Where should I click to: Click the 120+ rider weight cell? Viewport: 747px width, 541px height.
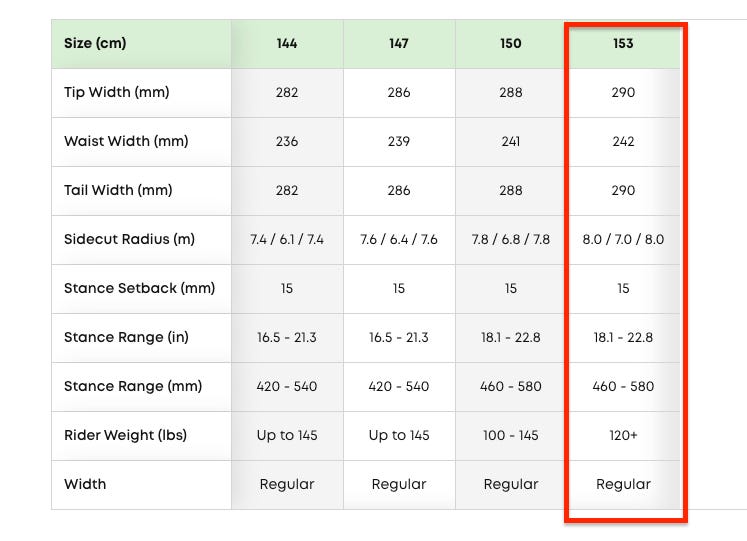click(x=623, y=436)
